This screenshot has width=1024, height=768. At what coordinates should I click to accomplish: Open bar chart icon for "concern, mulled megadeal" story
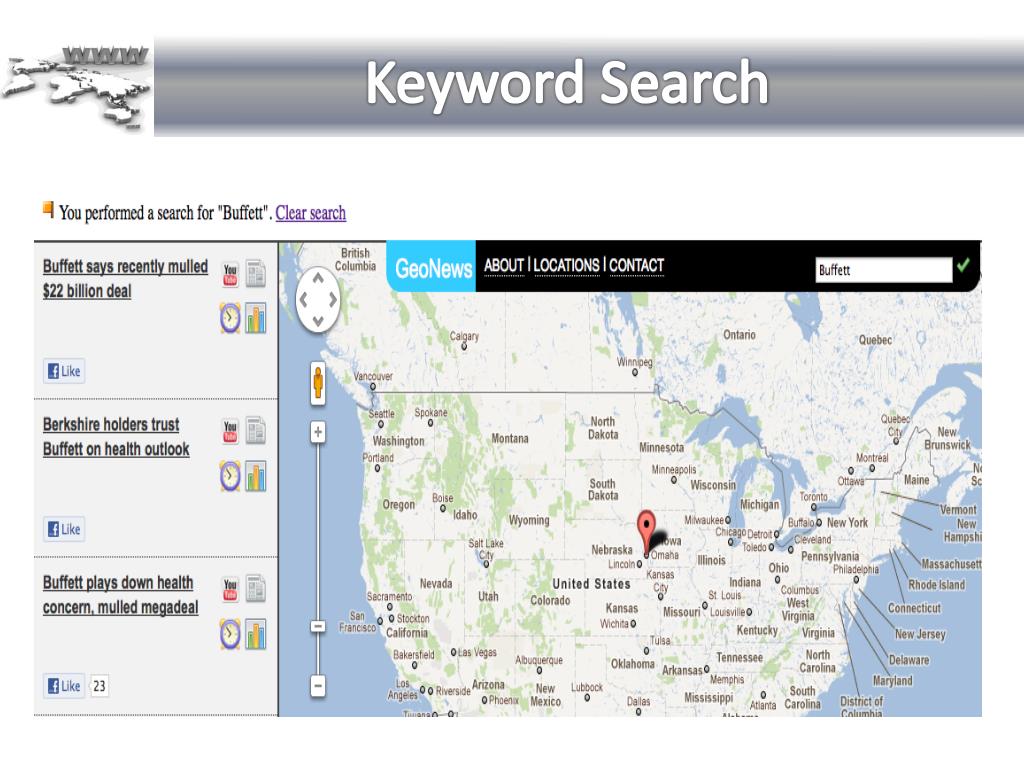256,633
